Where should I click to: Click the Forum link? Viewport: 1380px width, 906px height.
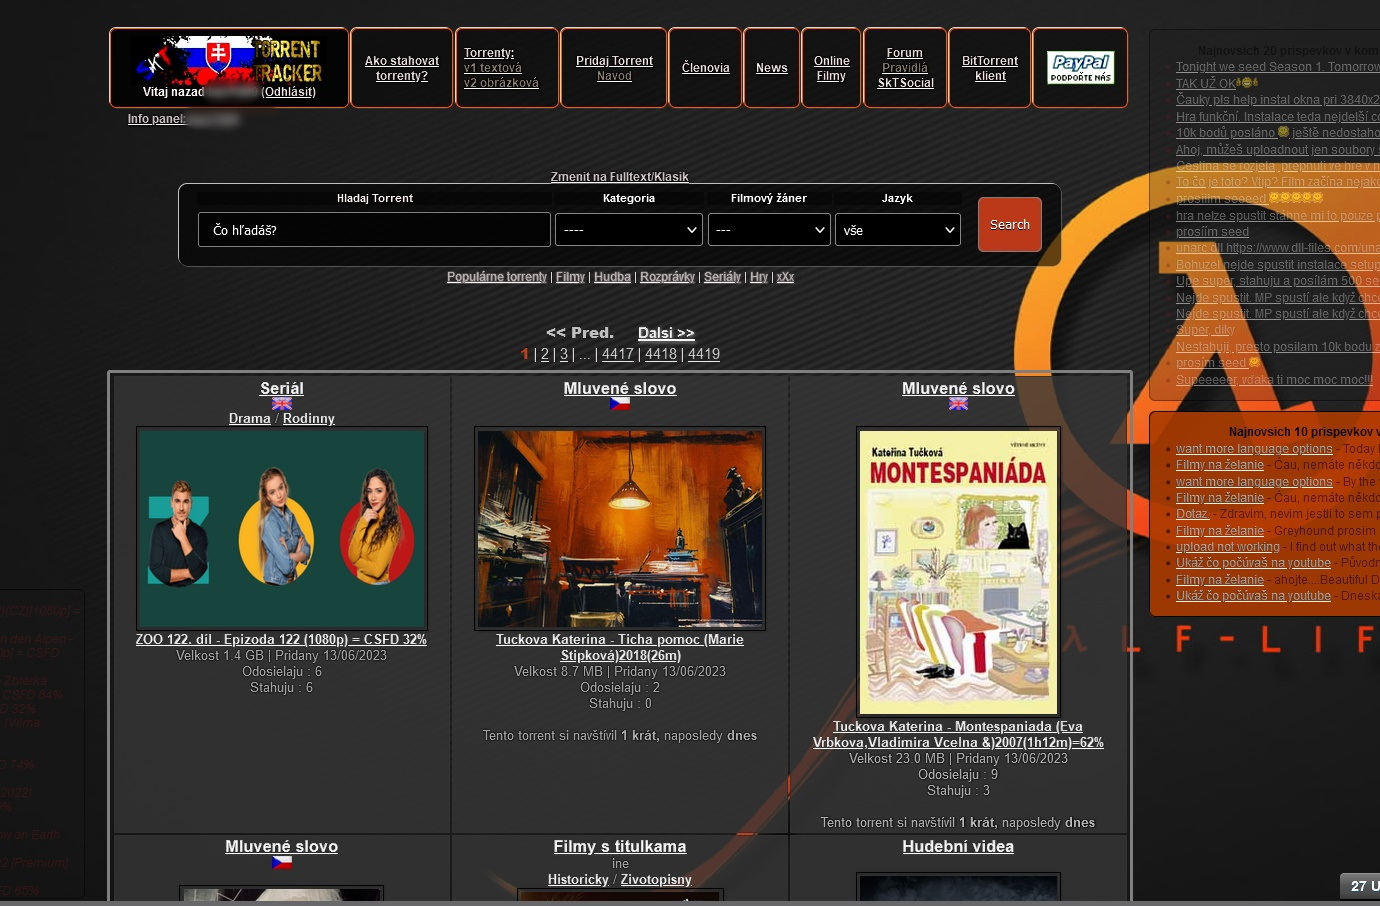point(905,53)
